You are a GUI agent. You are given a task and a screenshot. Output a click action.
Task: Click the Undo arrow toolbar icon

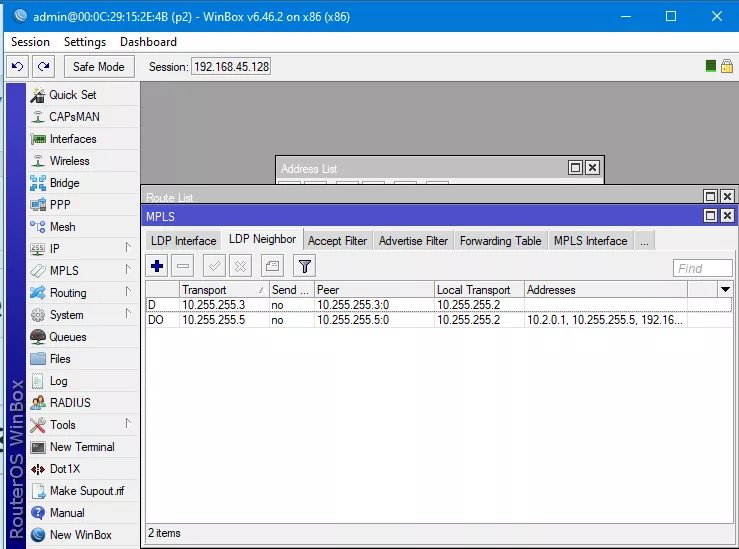(17, 66)
